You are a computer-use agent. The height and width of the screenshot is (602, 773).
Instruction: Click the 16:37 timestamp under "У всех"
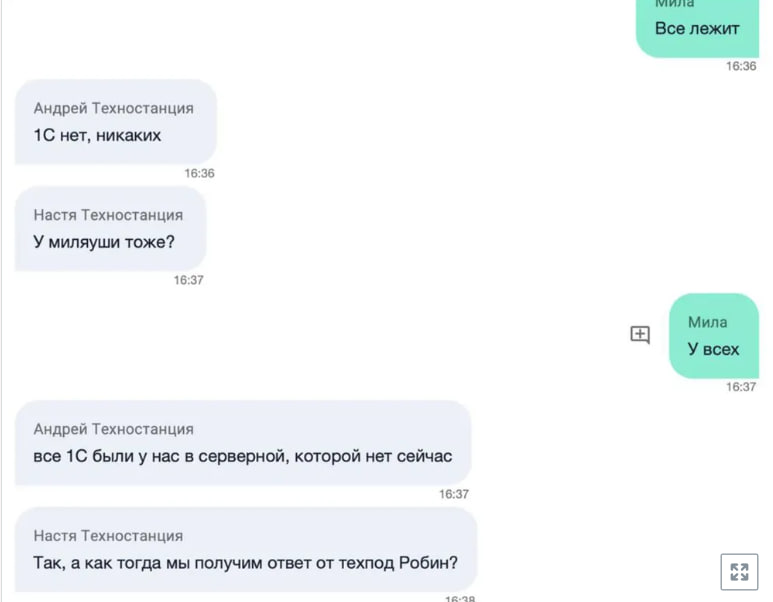tap(740, 387)
